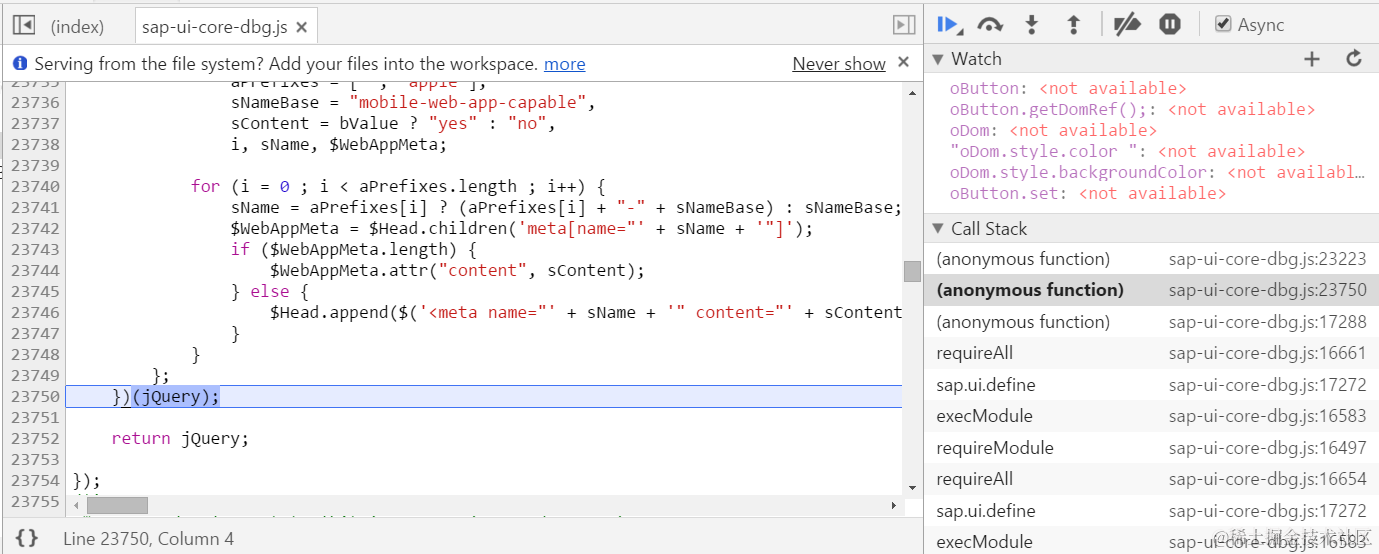Click the editor scroll up arrow
The width and height of the screenshot is (1379, 554).
coord(912,92)
